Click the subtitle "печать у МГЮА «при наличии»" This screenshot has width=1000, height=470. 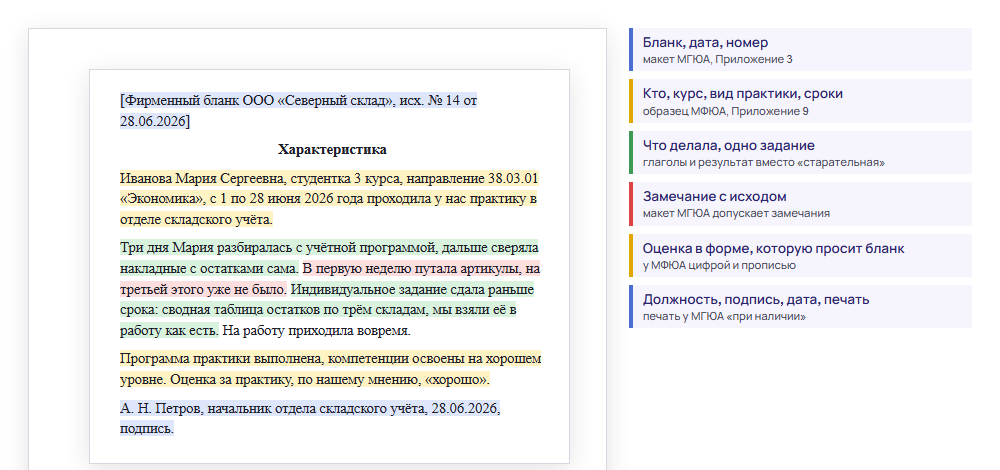pyautogui.click(x=724, y=317)
